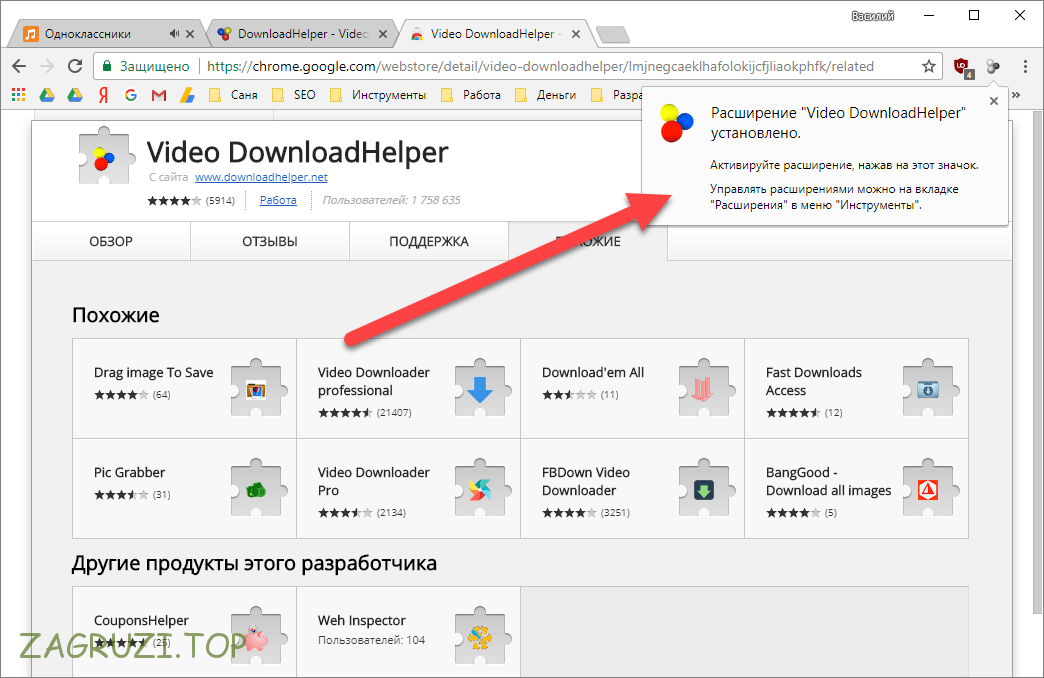Open the Drag image To Save title
Image resolution: width=1044 pixels, height=678 pixels.
pyautogui.click(x=153, y=373)
